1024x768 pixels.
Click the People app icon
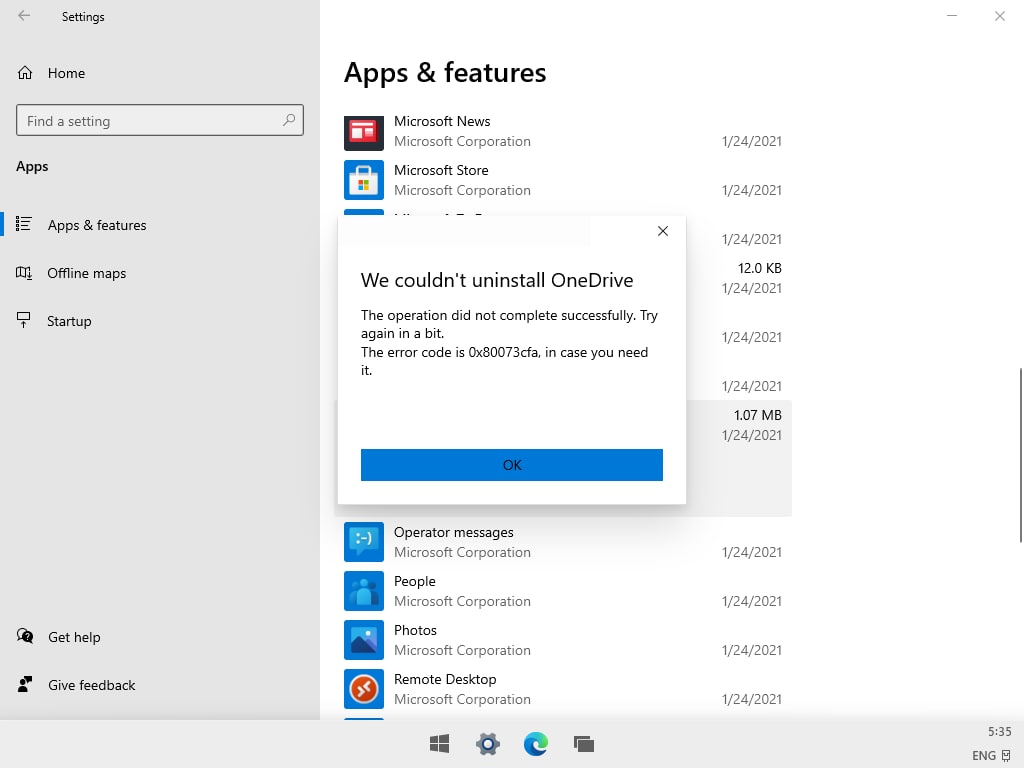pyautogui.click(x=364, y=591)
